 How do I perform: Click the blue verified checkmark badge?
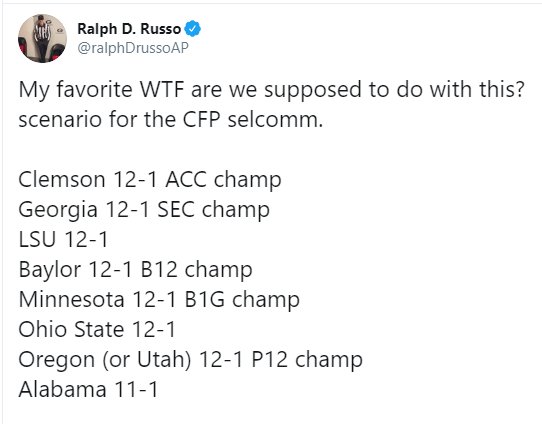193,29
